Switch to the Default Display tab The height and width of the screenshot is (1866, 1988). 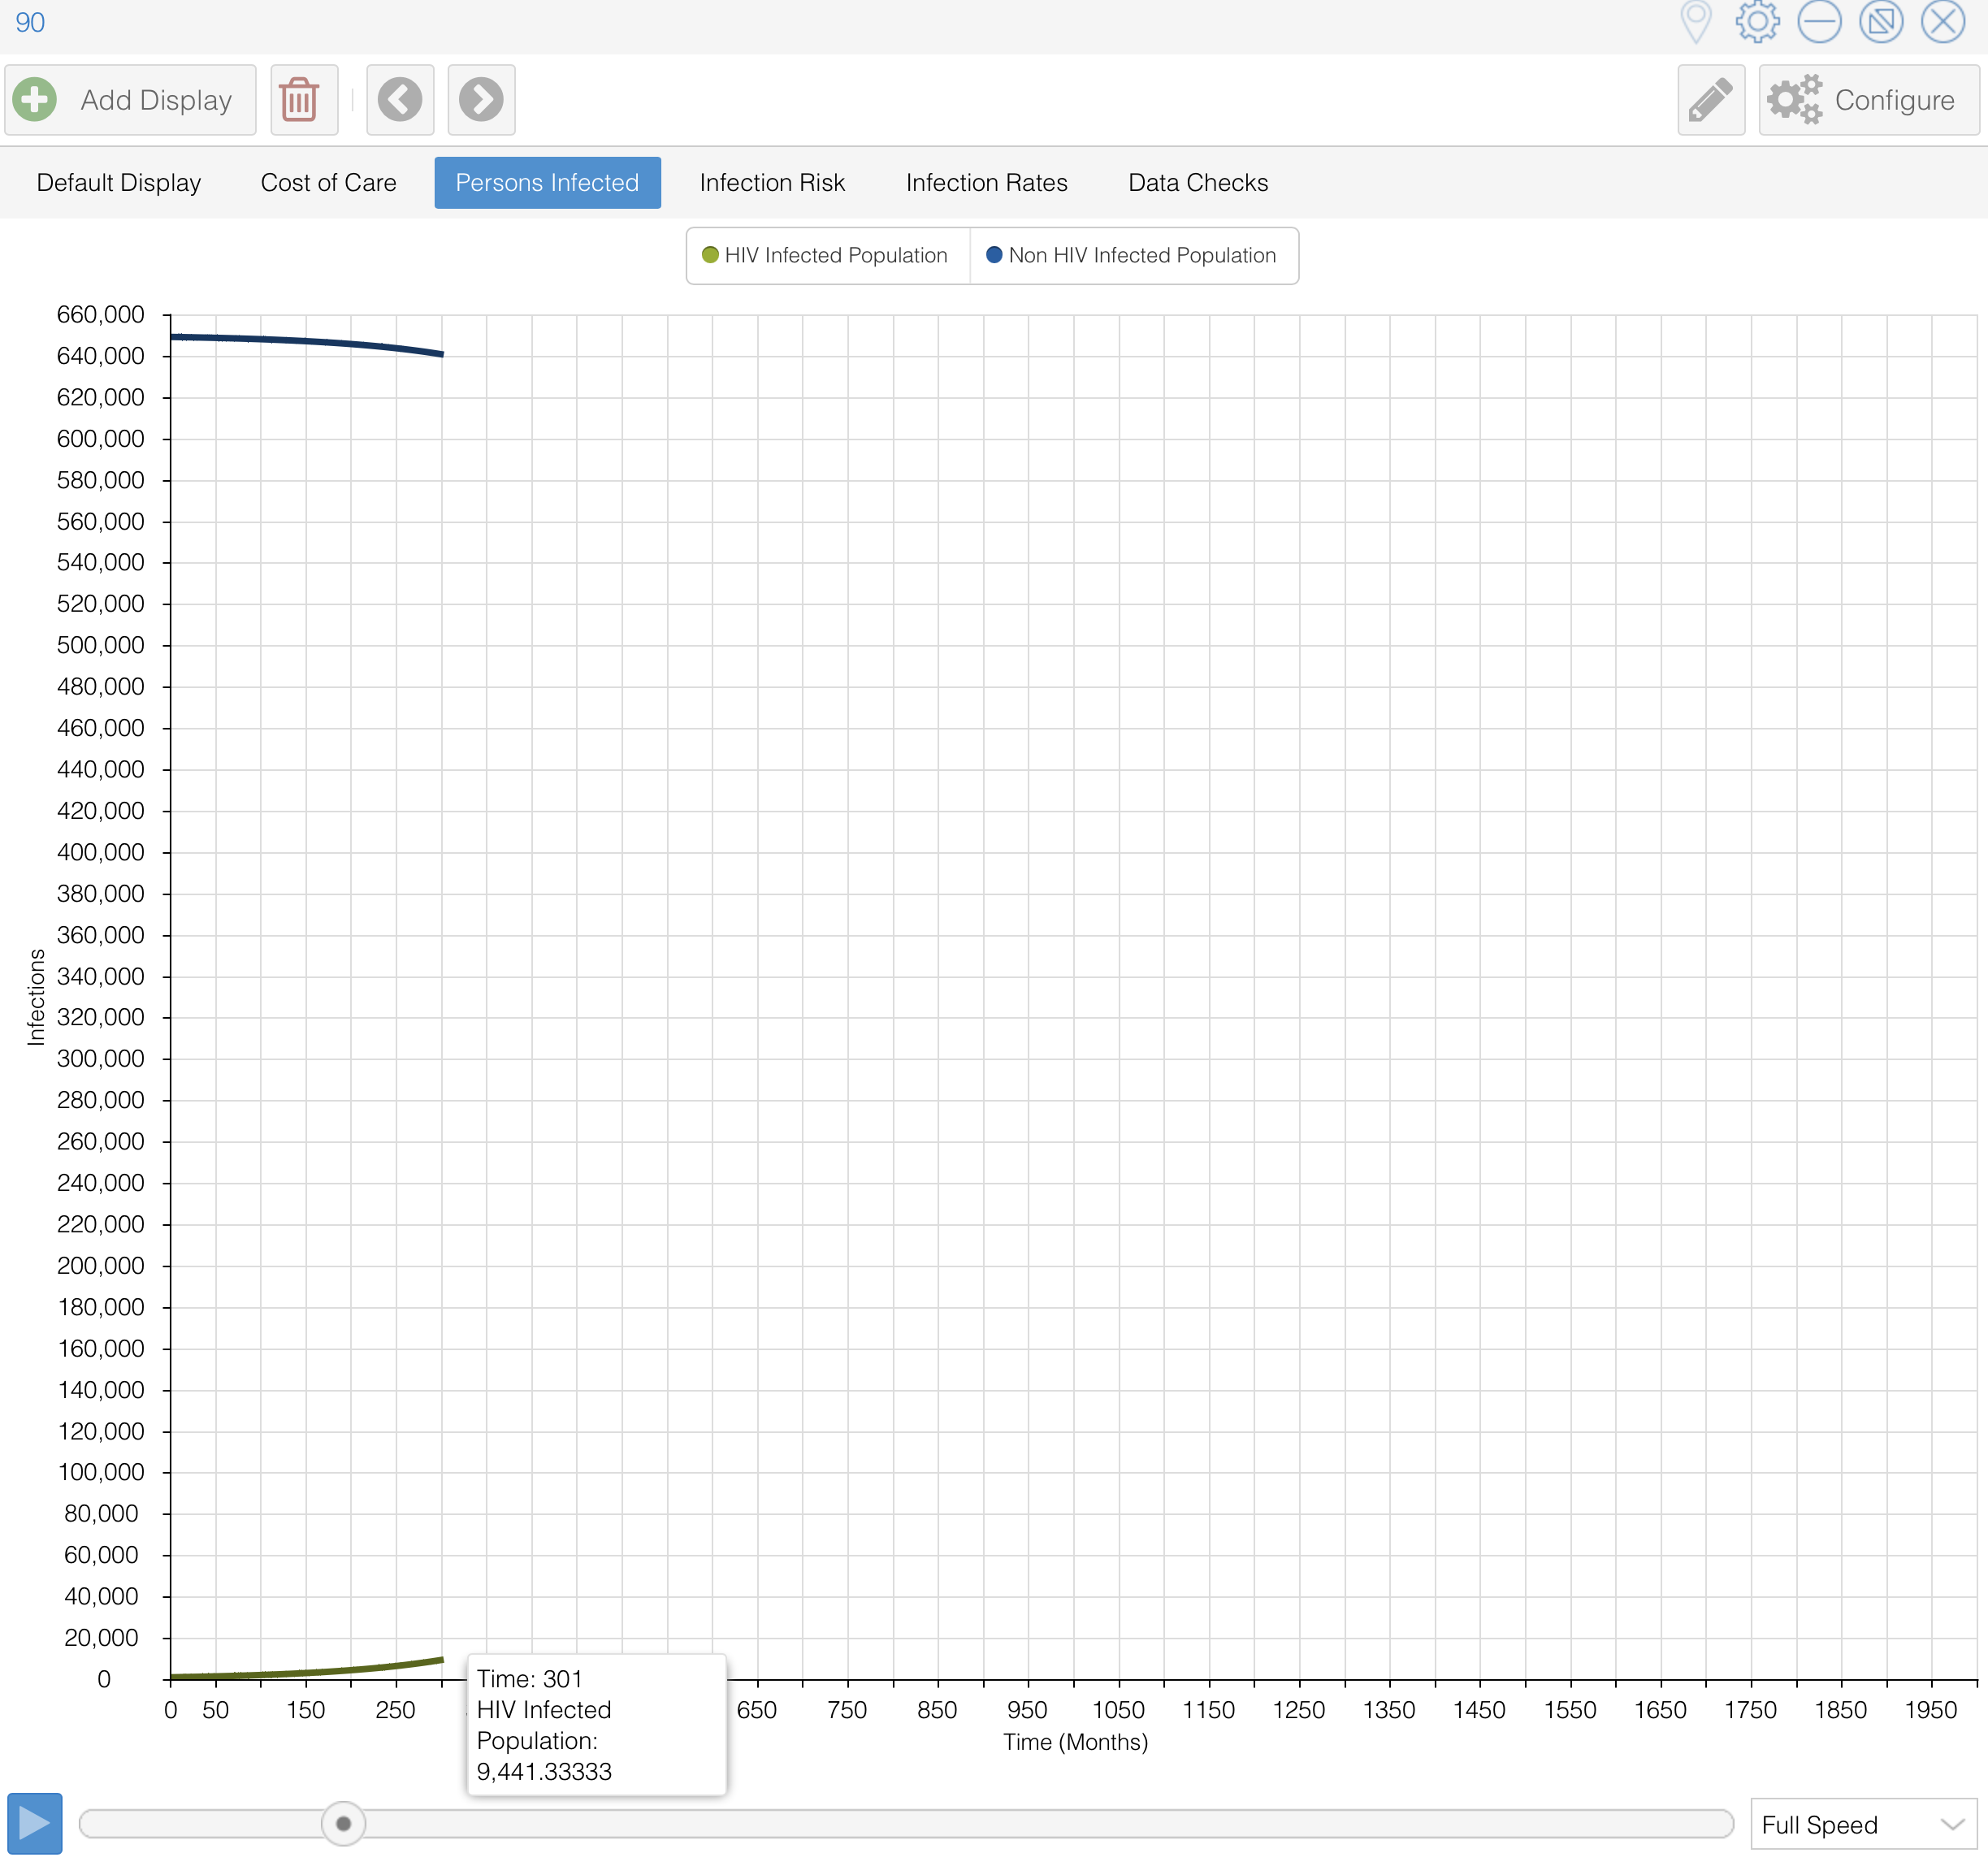click(x=119, y=183)
